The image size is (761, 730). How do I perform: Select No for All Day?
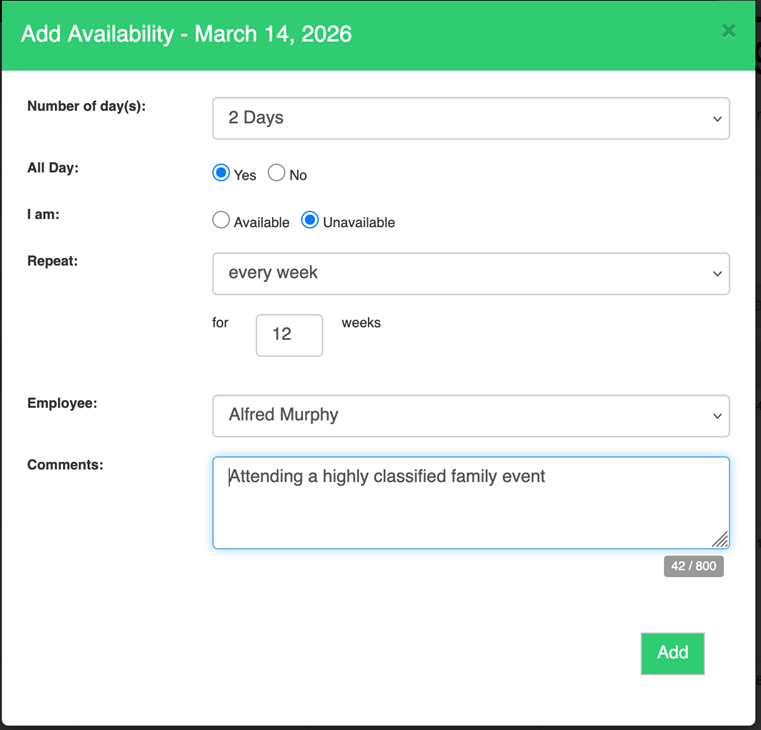[277, 173]
